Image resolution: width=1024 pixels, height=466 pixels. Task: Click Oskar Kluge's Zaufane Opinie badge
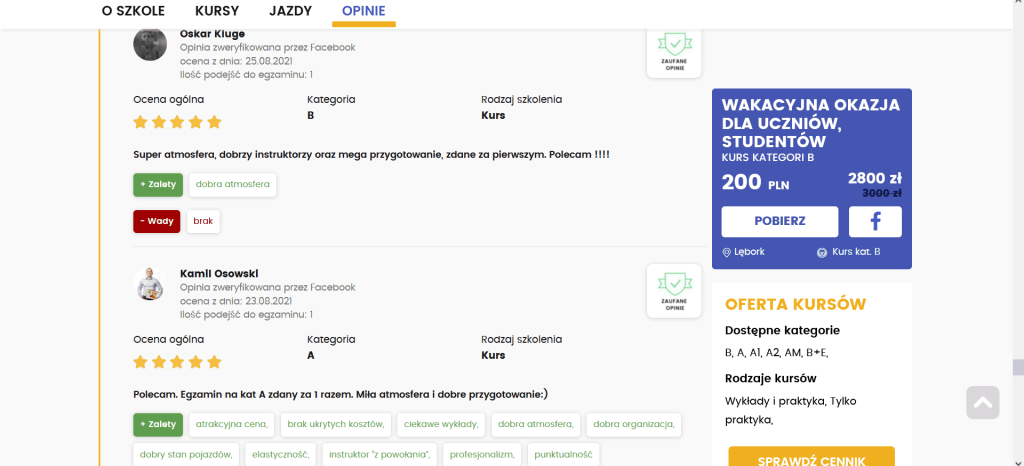(674, 50)
